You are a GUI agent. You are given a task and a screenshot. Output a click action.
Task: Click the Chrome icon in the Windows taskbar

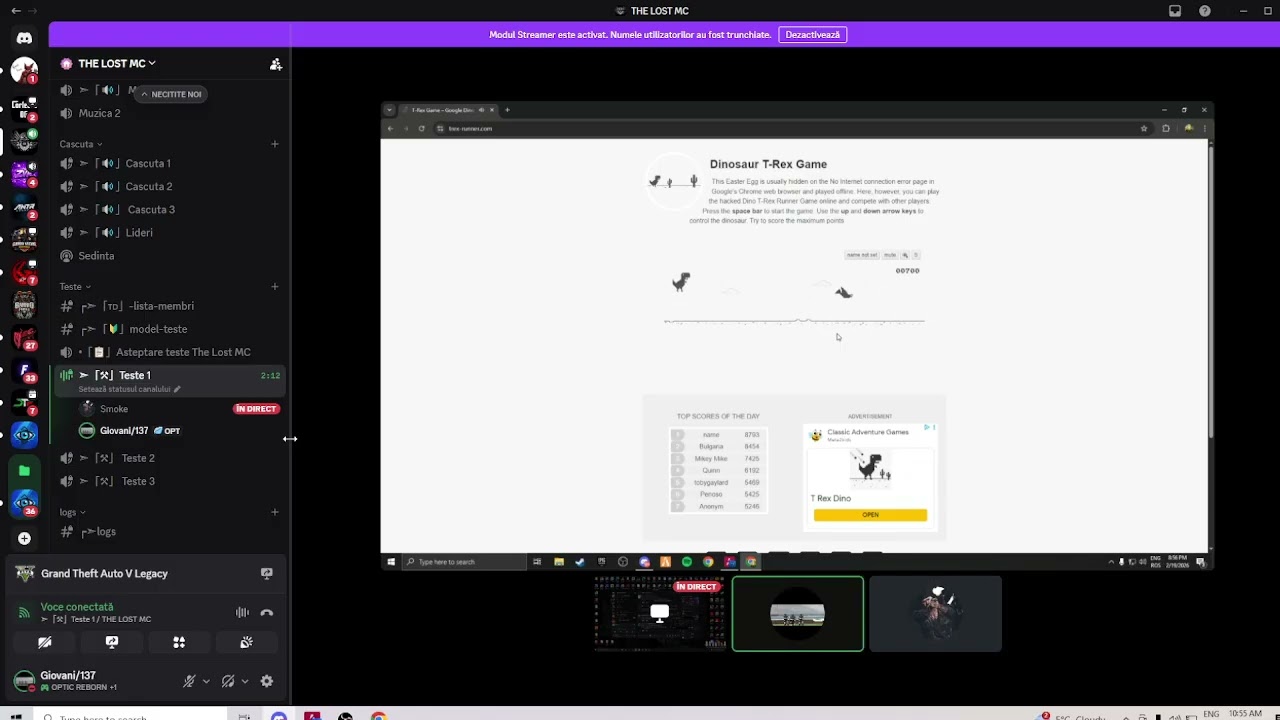pos(378,716)
